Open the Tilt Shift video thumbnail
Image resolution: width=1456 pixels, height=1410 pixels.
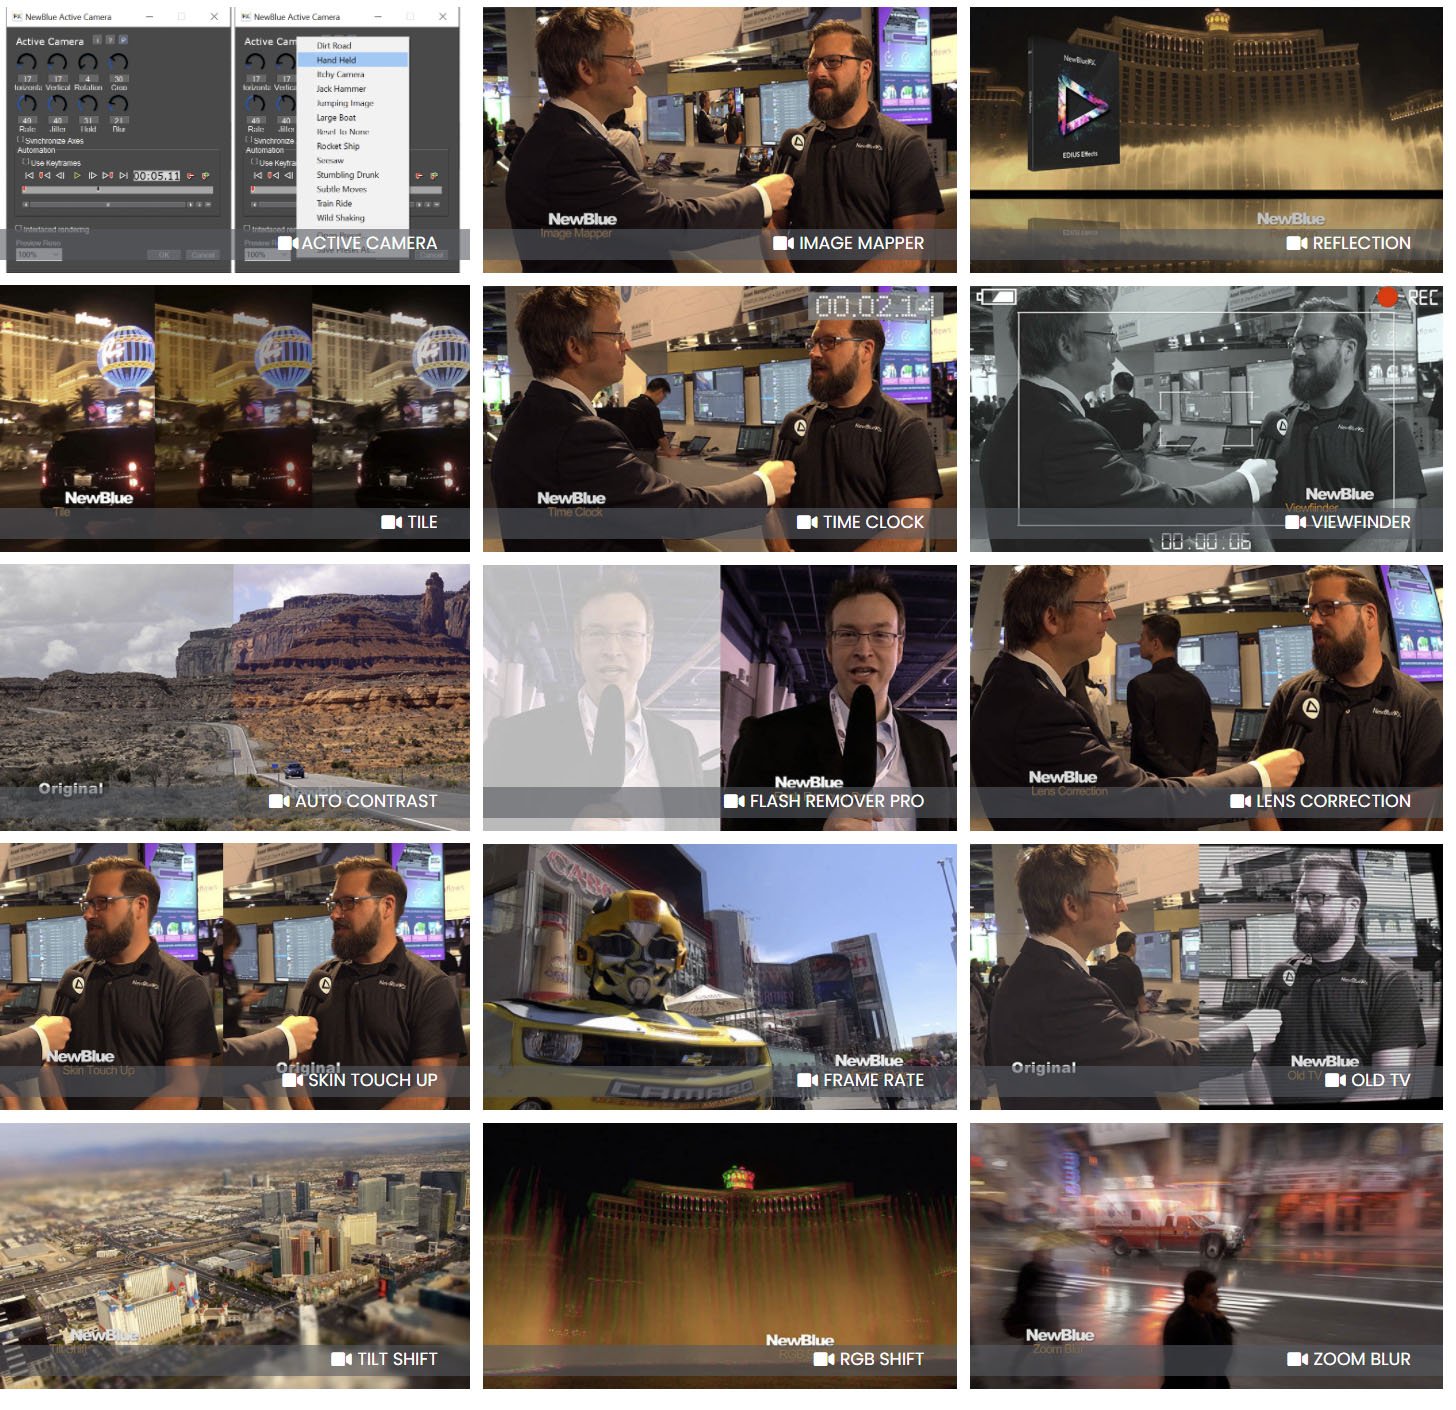tap(235, 1255)
